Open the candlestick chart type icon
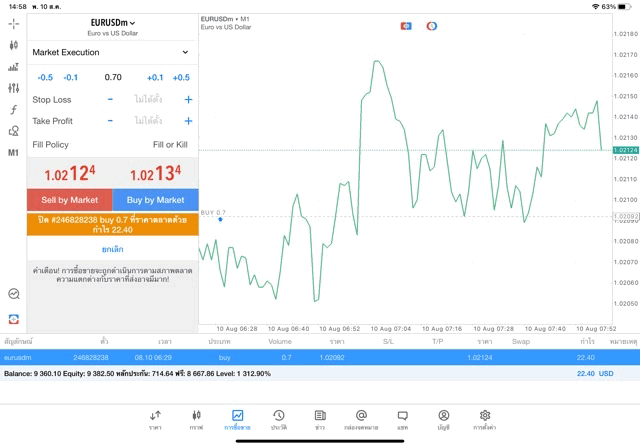The height and width of the screenshot is (447, 640). tap(13, 45)
